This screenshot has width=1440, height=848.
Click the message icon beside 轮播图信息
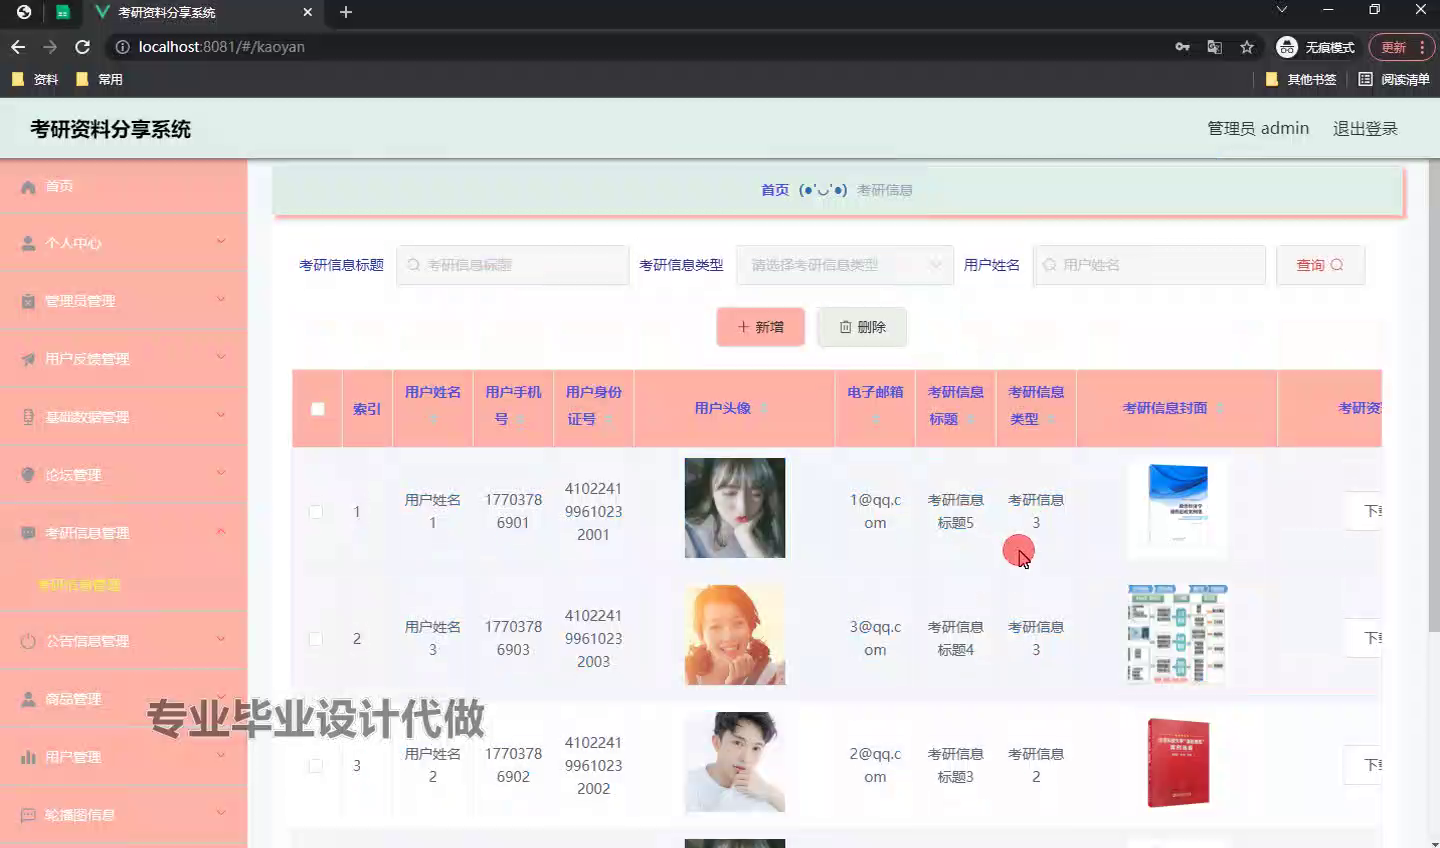coord(28,815)
